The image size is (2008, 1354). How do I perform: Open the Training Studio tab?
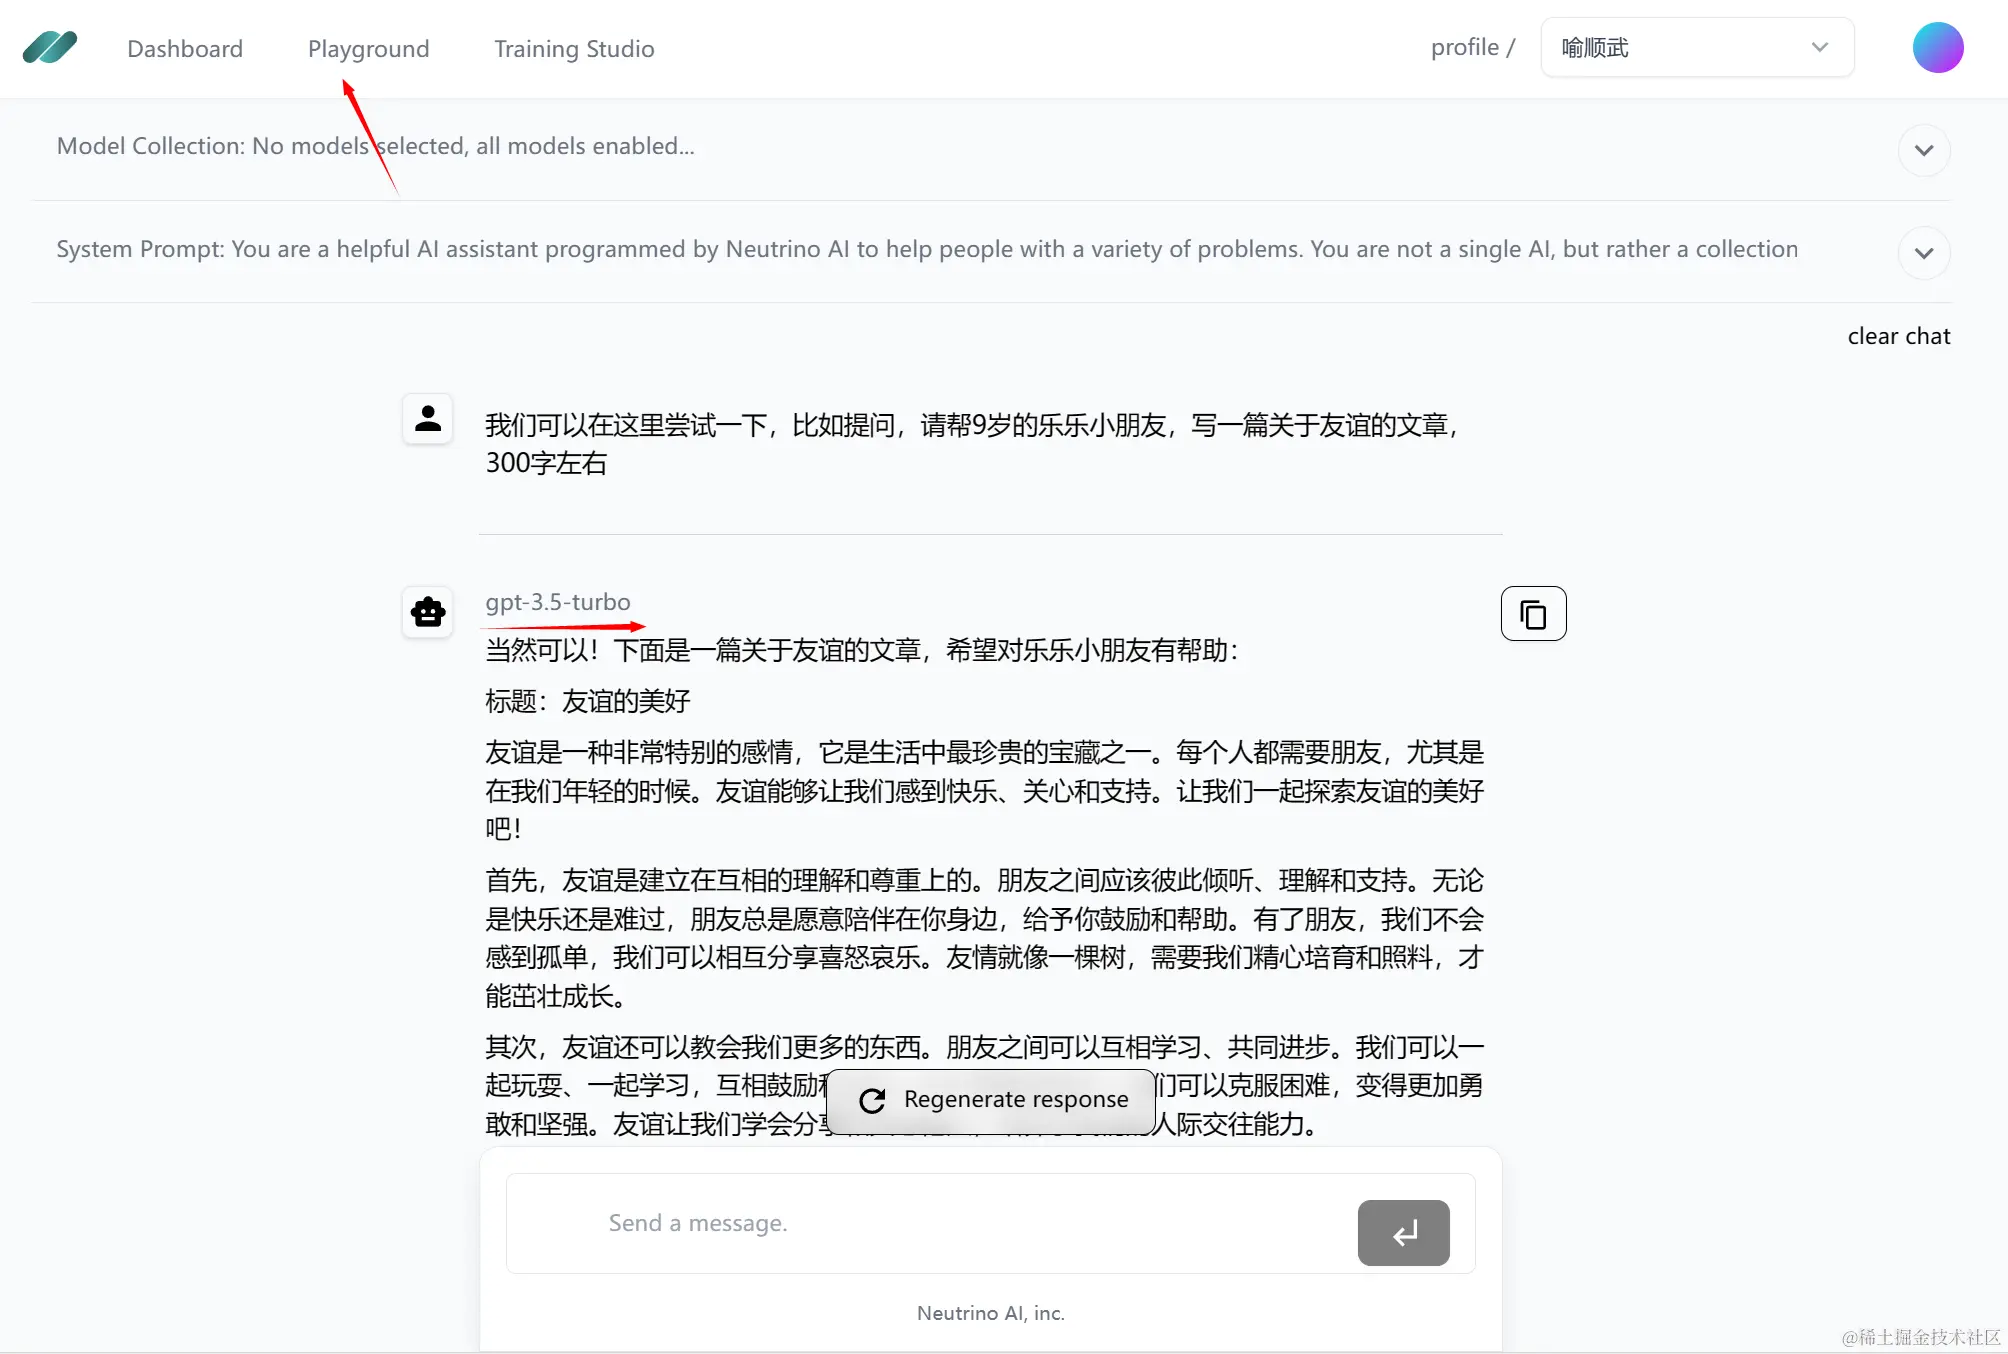574,48
